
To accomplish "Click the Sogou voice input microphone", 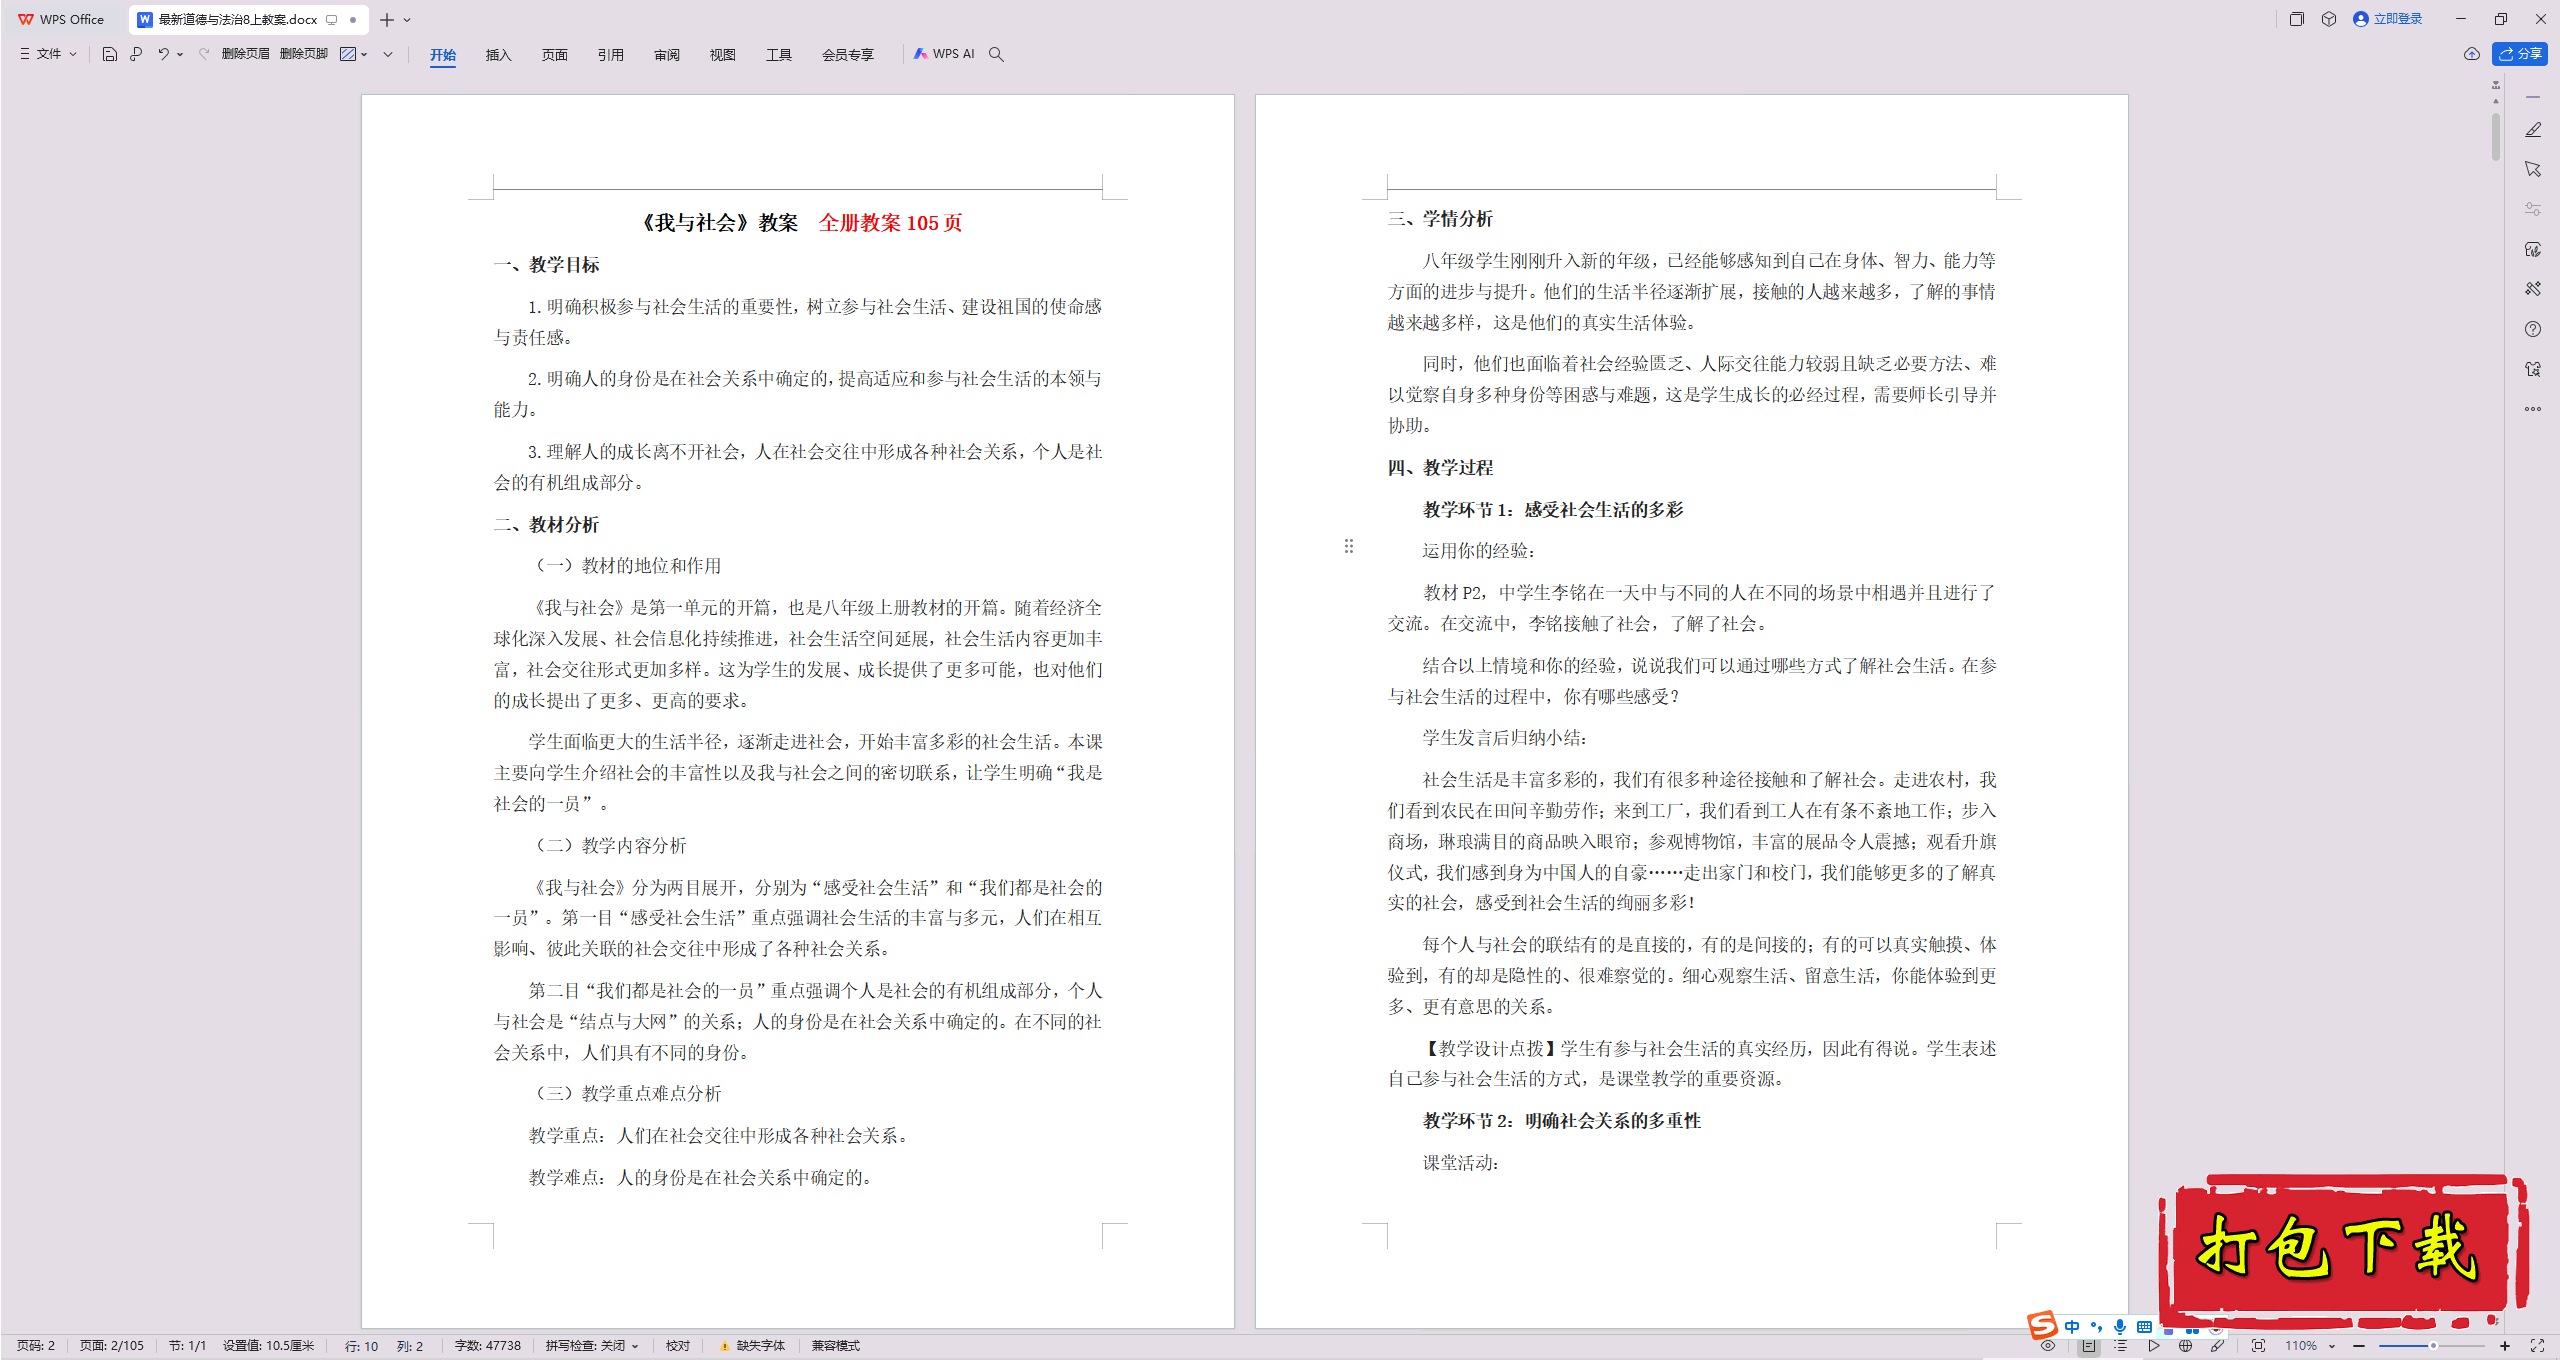I will pyautogui.click(x=2119, y=1327).
